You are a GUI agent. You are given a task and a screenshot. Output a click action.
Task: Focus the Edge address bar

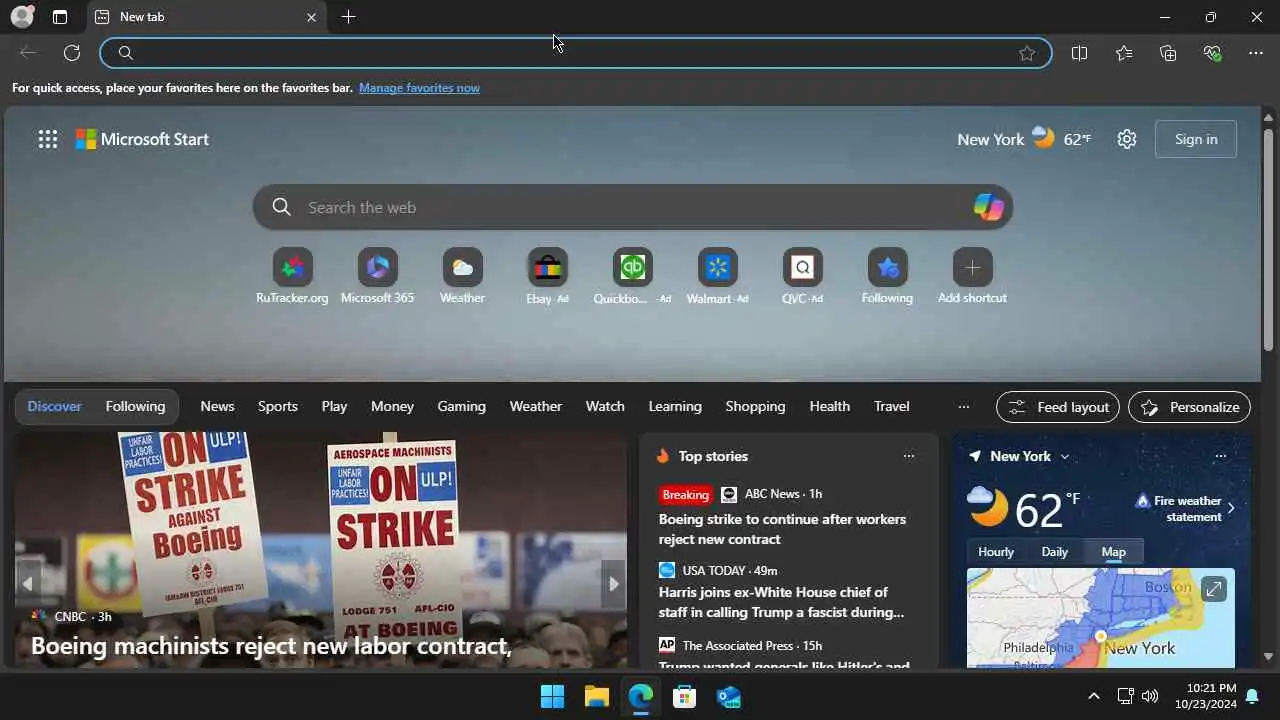click(x=576, y=53)
